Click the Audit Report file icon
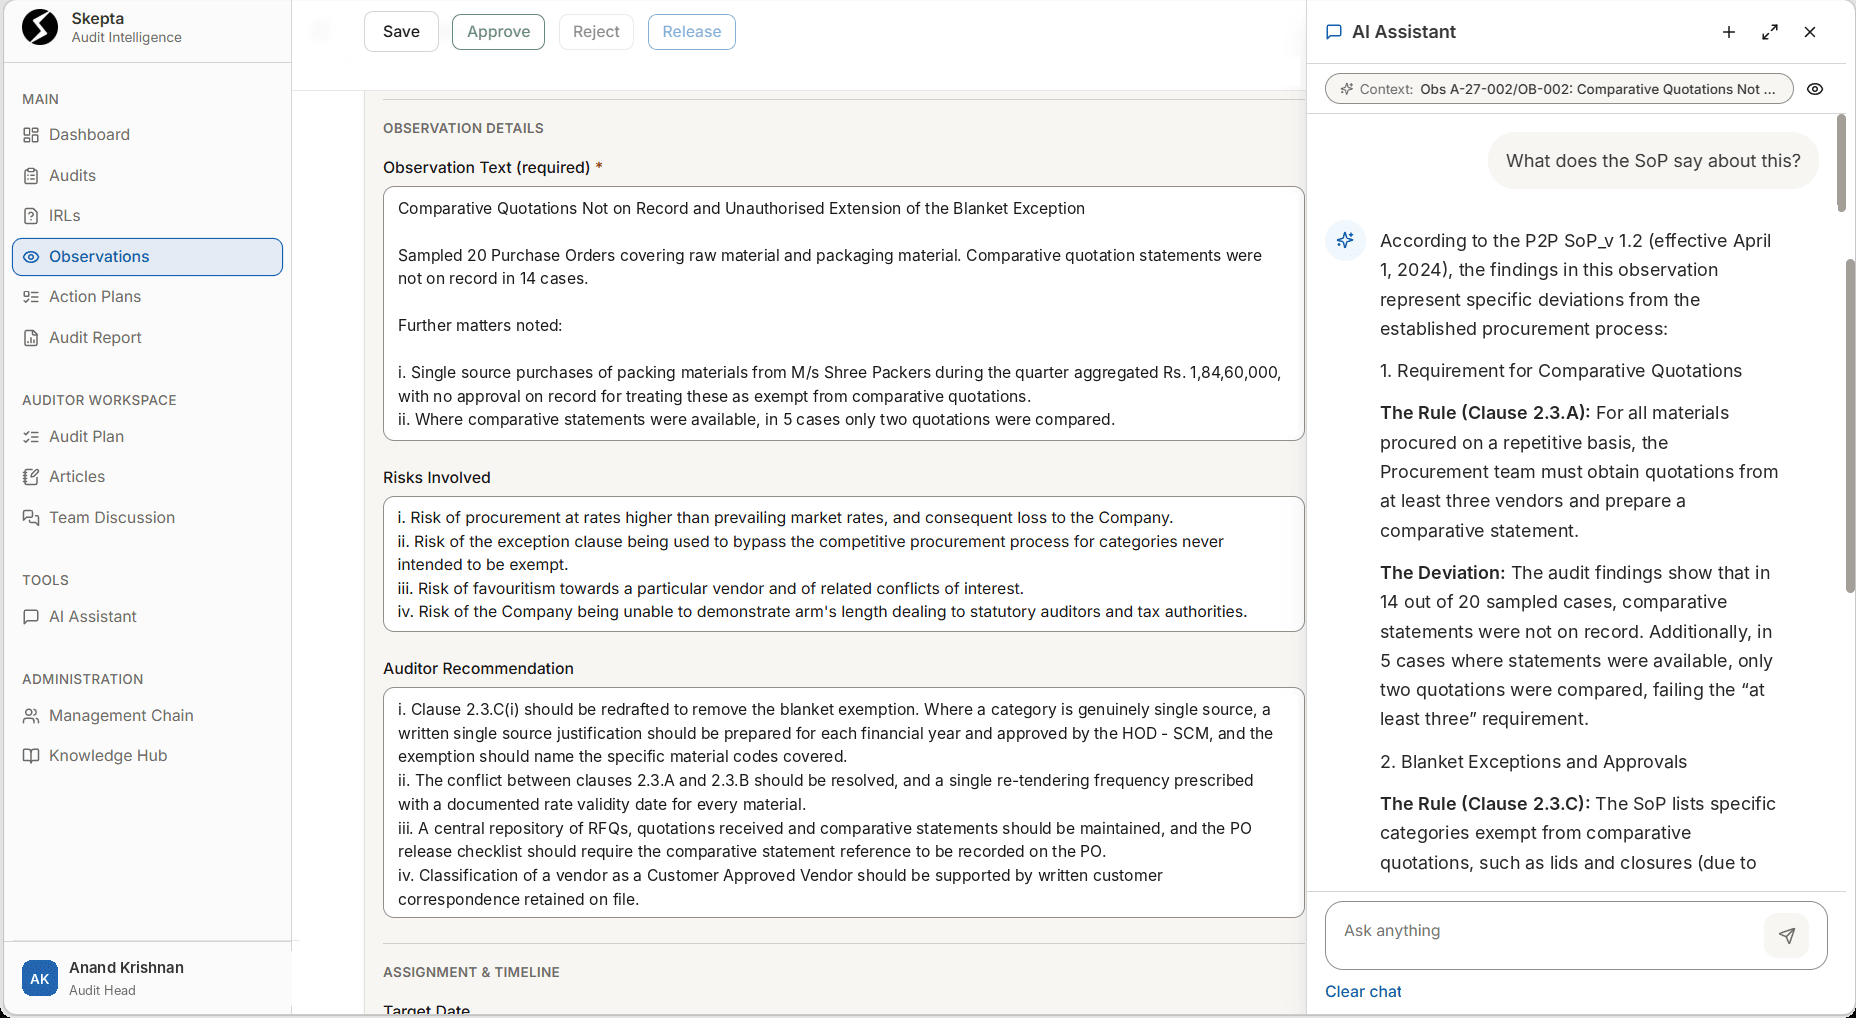The image size is (1856, 1018). 31,338
